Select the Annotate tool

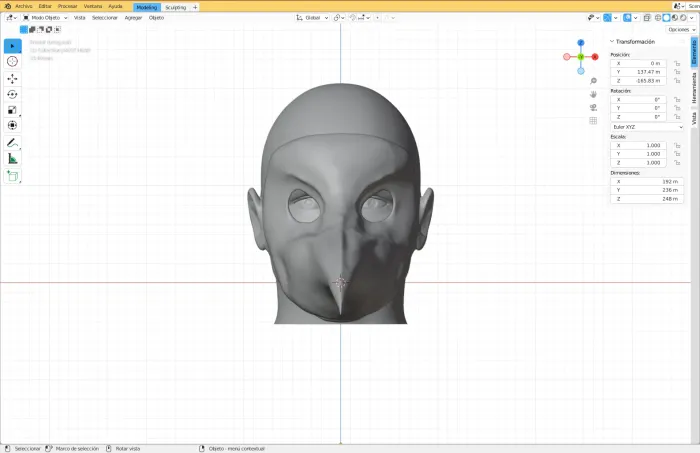(x=12, y=143)
